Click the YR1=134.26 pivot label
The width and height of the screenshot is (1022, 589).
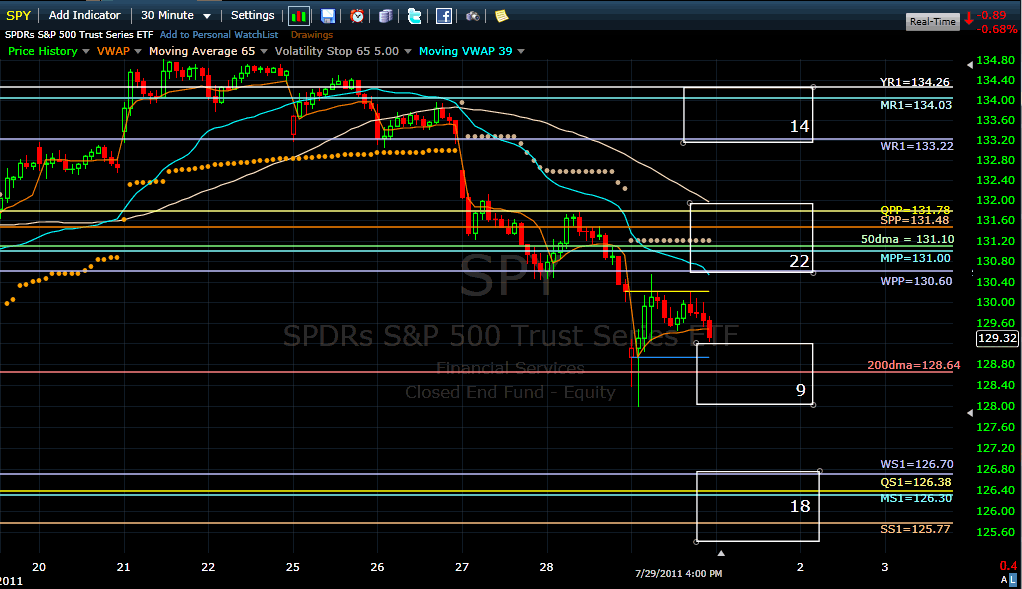pos(914,82)
